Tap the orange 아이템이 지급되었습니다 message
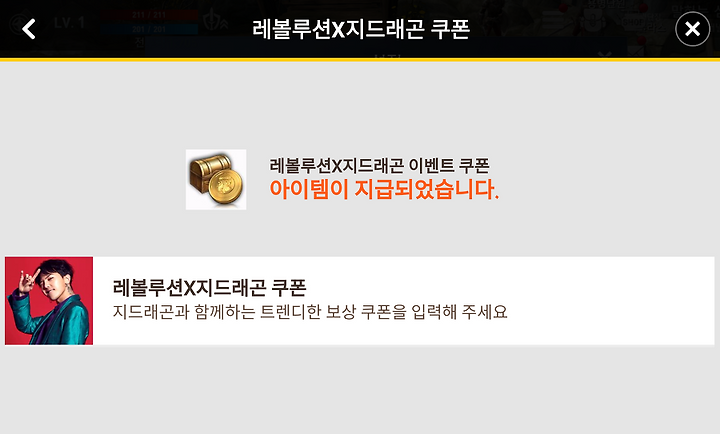This screenshot has height=434, width=720. pos(384,189)
